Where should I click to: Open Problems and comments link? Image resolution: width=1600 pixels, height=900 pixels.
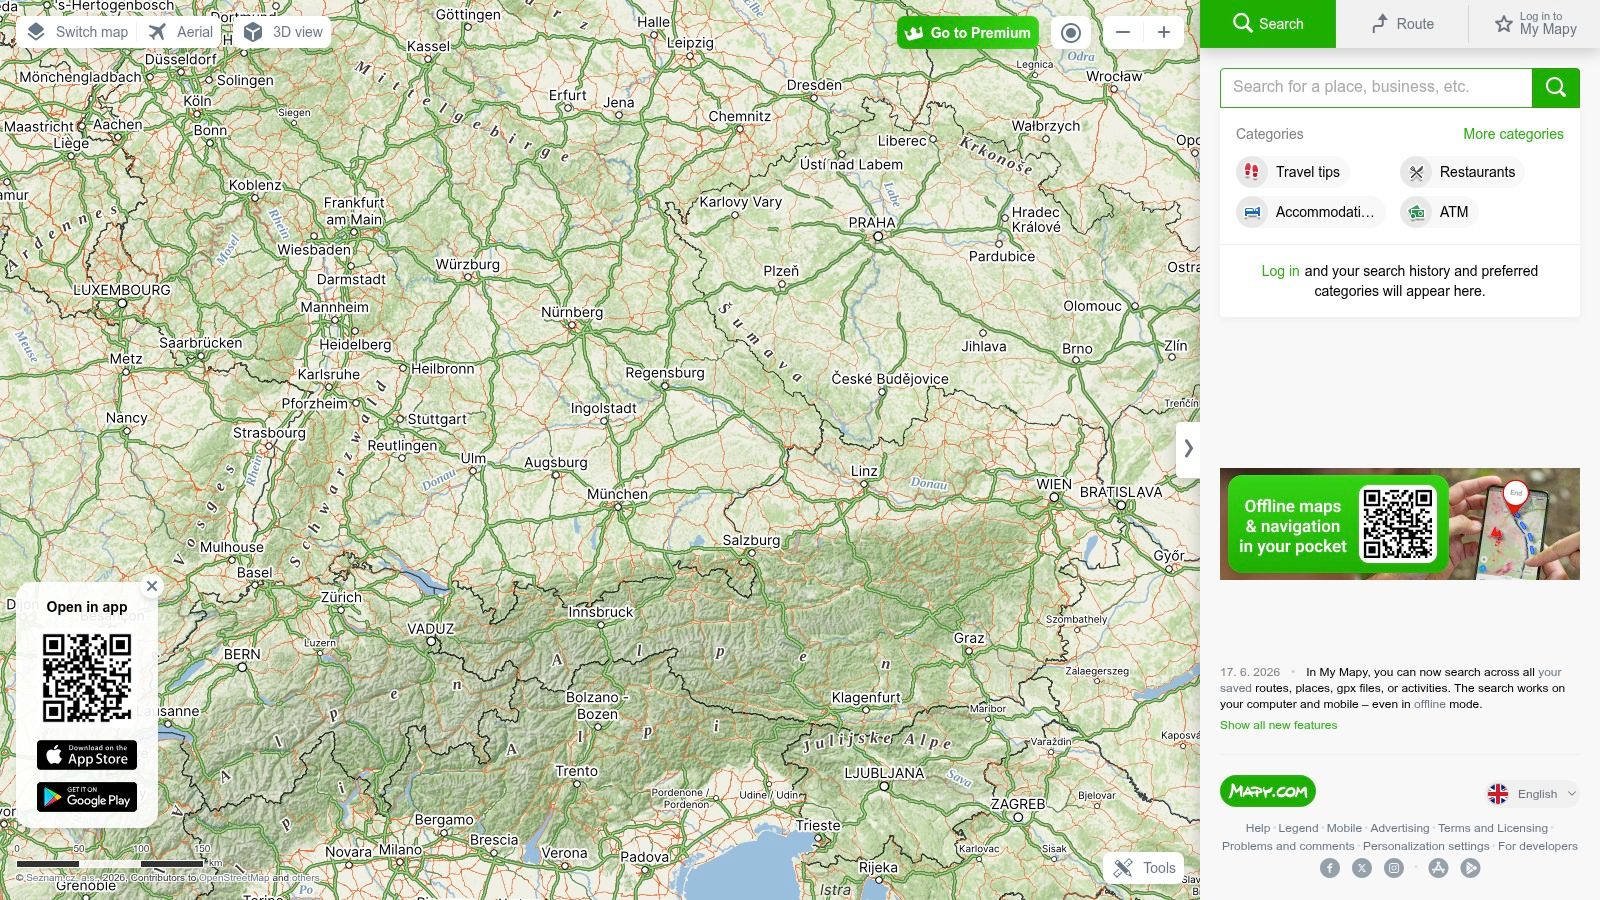click(1288, 846)
